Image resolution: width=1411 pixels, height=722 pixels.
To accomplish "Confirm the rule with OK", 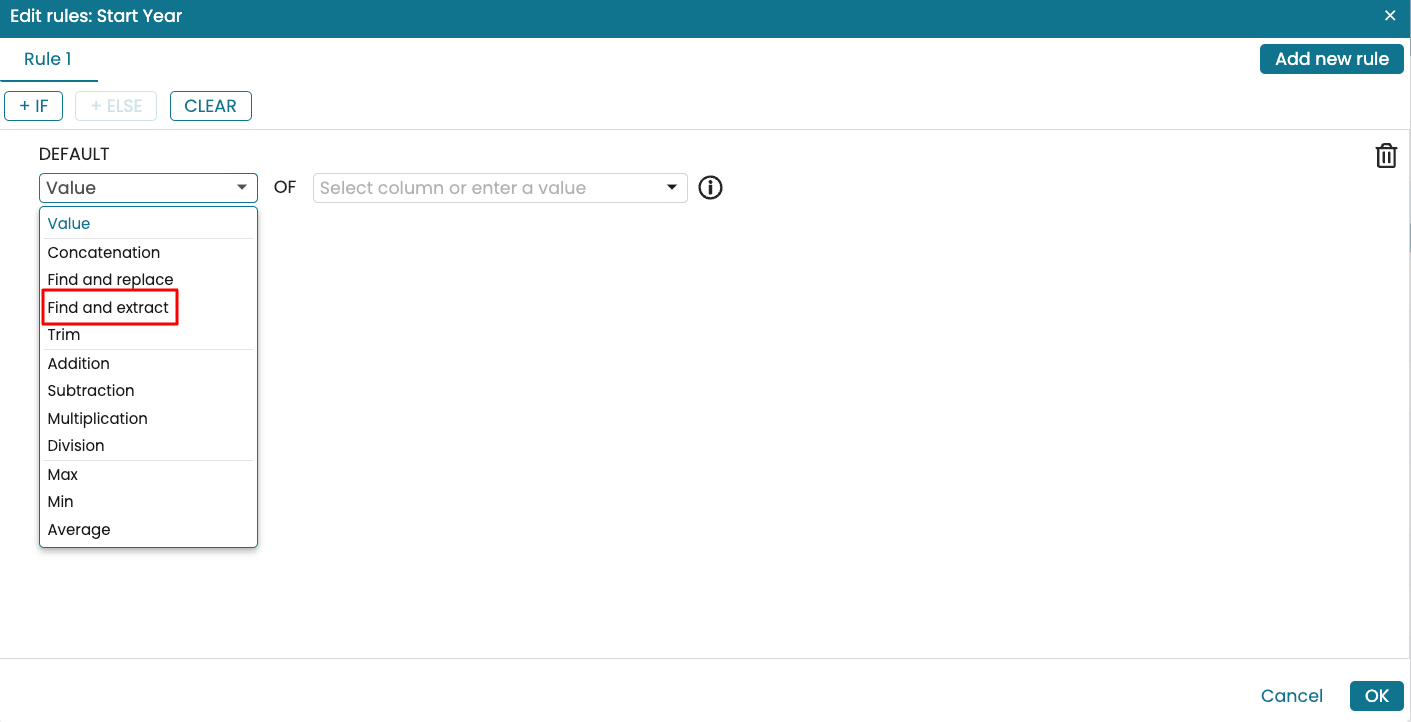I will coord(1376,696).
